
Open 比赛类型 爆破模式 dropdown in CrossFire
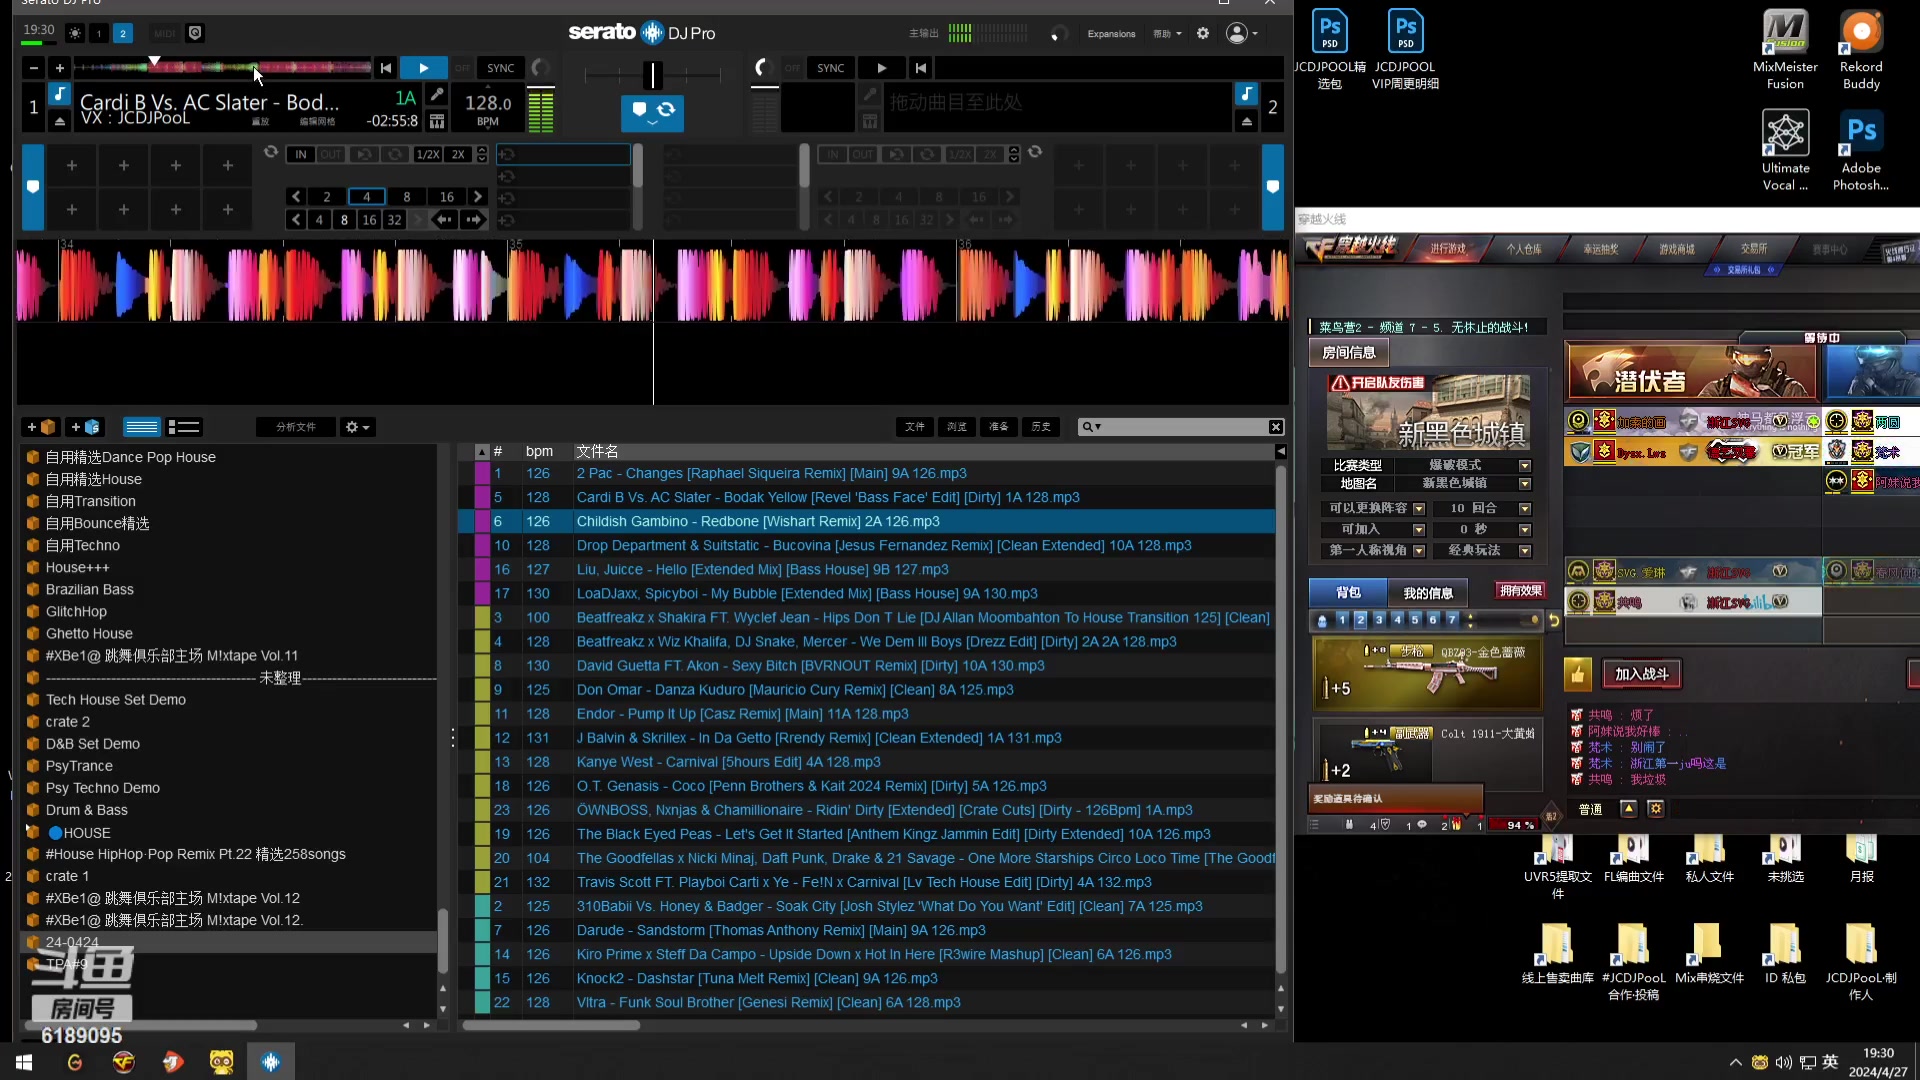click(1525, 465)
